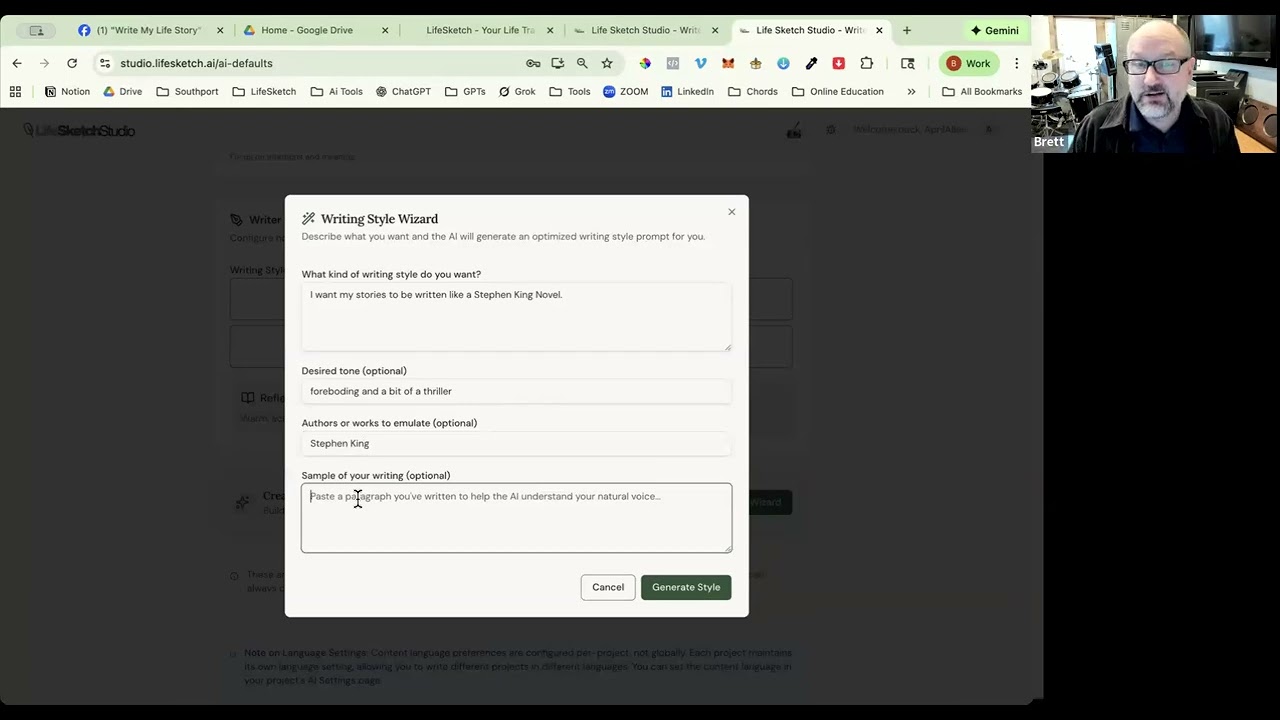
Task: Expand hidden bookmarks with double chevron
Action: [911, 91]
